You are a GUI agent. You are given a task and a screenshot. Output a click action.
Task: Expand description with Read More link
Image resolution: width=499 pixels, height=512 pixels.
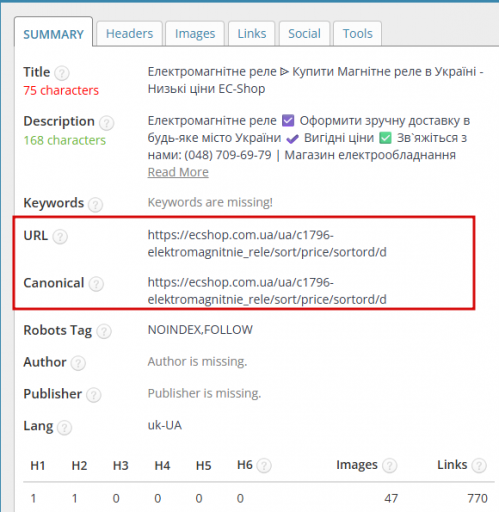click(178, 172)
